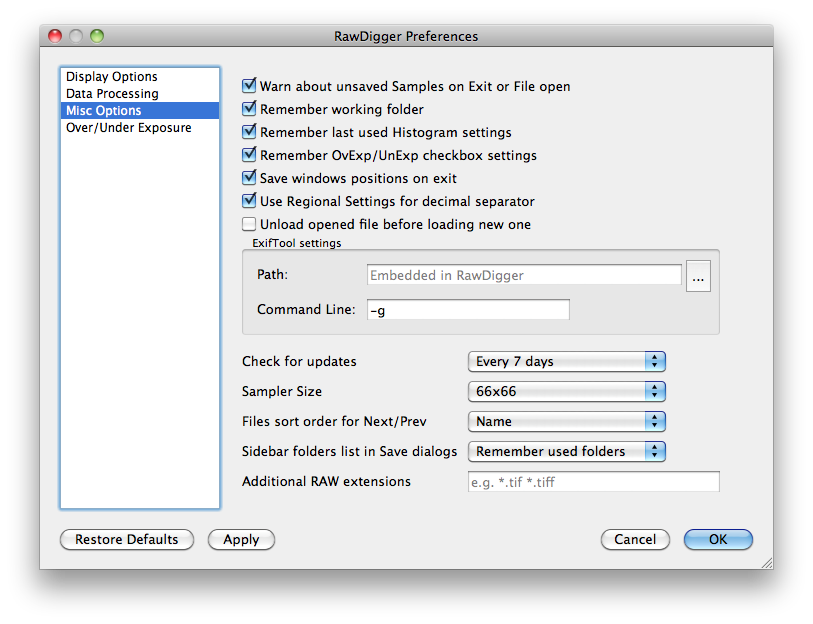
Task: Apply the preference changes
Action: (241, 539)
